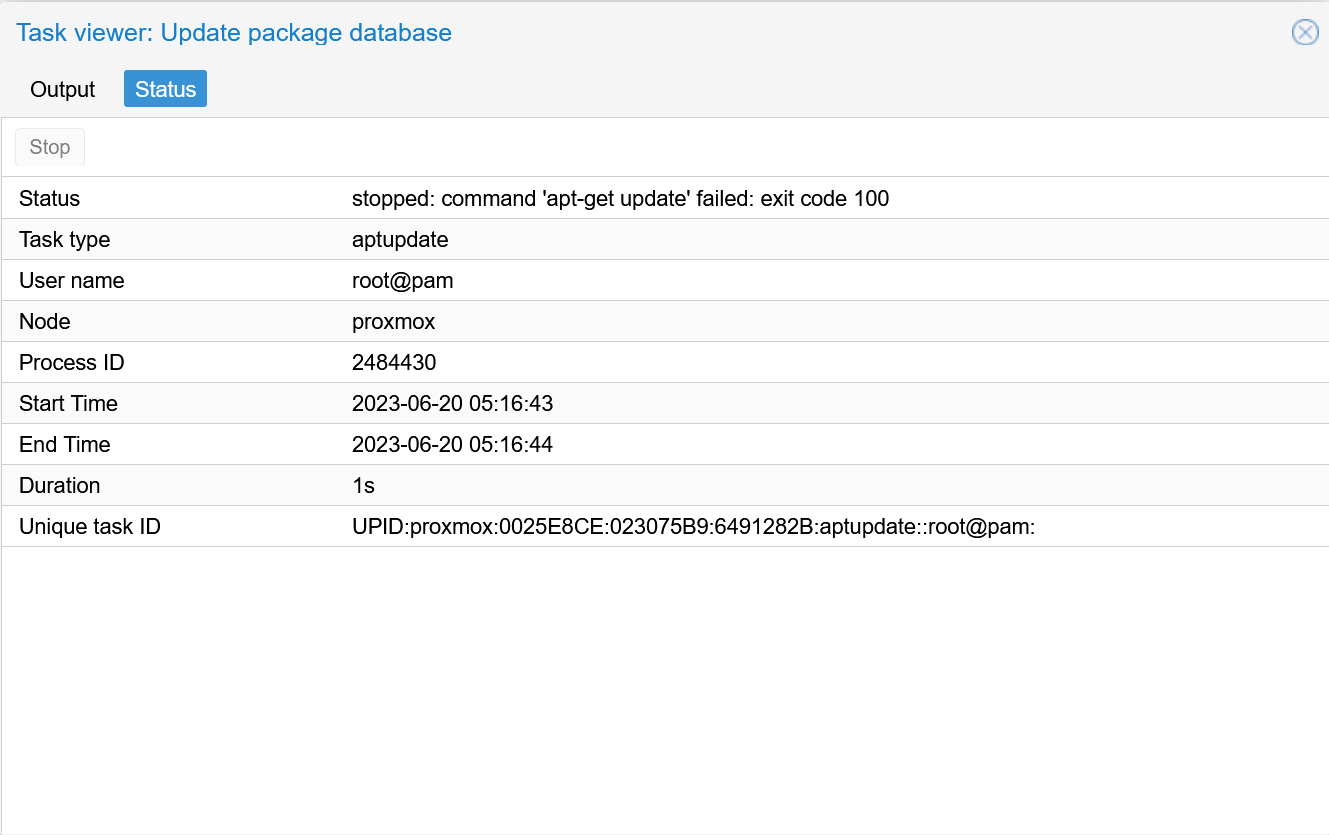Click the Stop button
The height and width of the screenshot is (835, 1329).
49,147
